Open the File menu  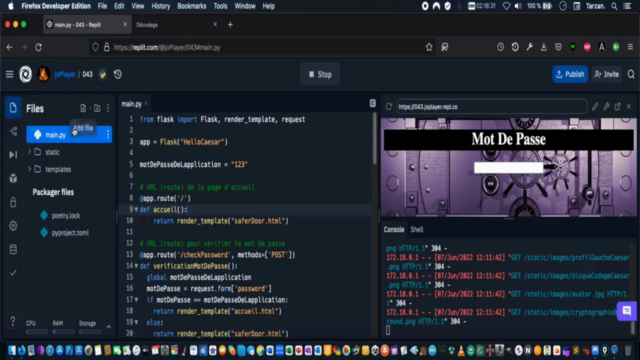coord(102,6)
